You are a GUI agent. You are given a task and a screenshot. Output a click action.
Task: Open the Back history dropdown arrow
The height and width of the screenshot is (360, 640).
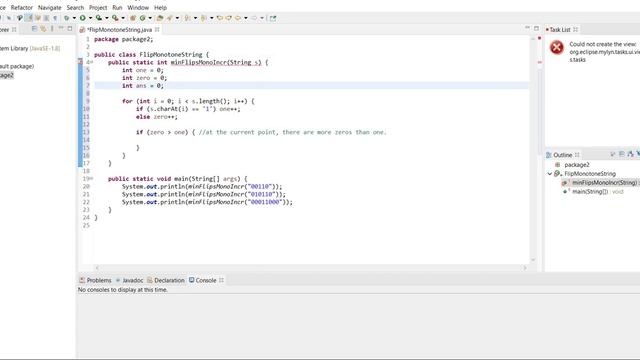click(246, 18)
